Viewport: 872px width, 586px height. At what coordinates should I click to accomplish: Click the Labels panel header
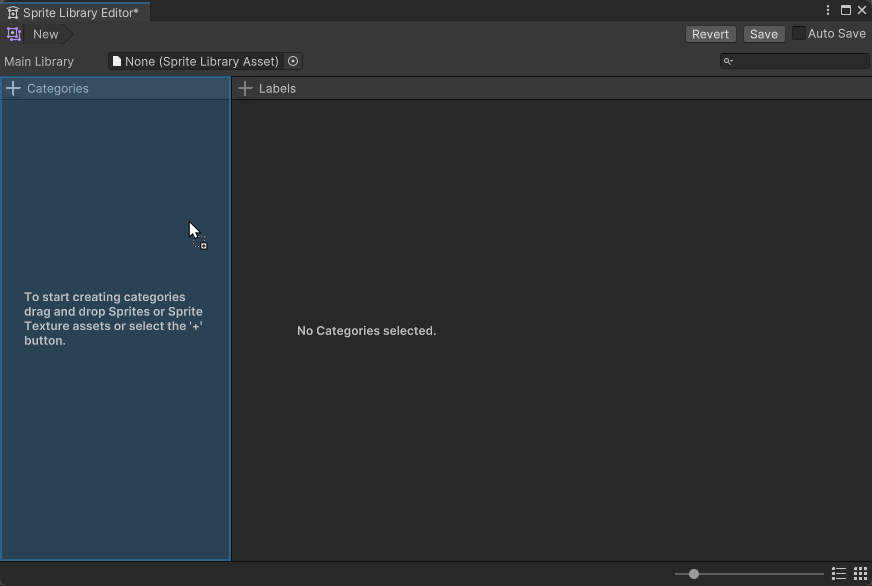(277, 89)
